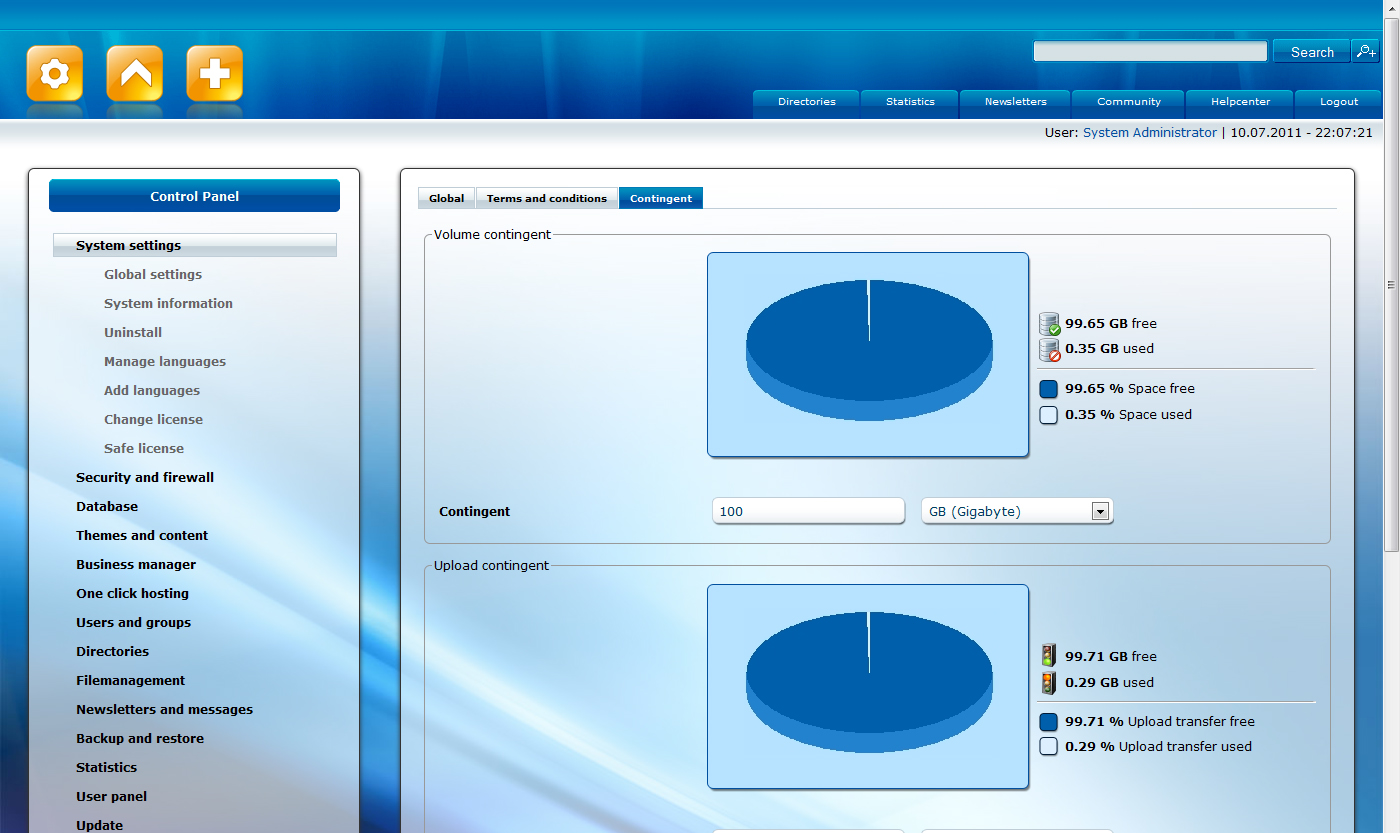Expand Backup and restore section
Viewport: 1400px width, 833px height.
coord(140,738)
